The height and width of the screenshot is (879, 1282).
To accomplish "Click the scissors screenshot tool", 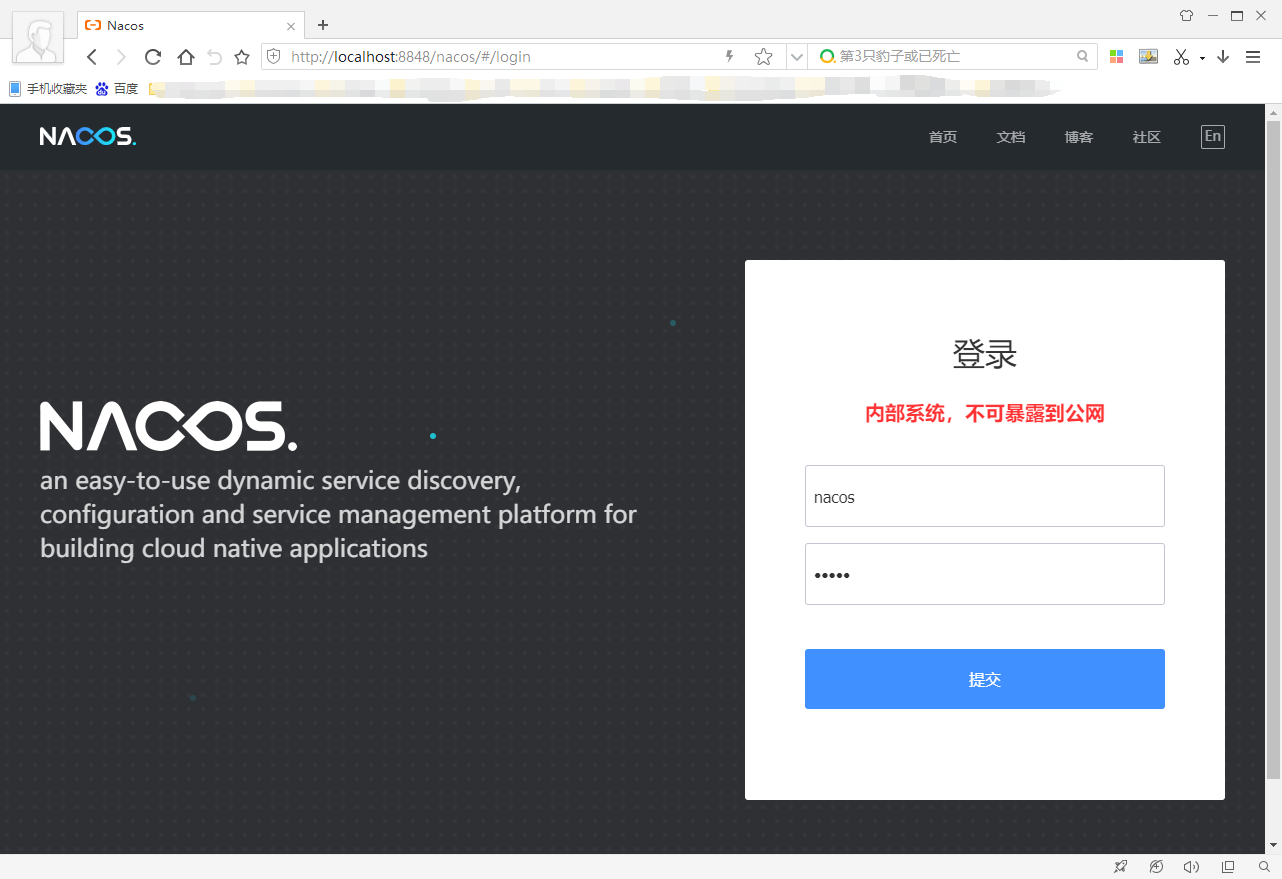I will point(1181,57).
